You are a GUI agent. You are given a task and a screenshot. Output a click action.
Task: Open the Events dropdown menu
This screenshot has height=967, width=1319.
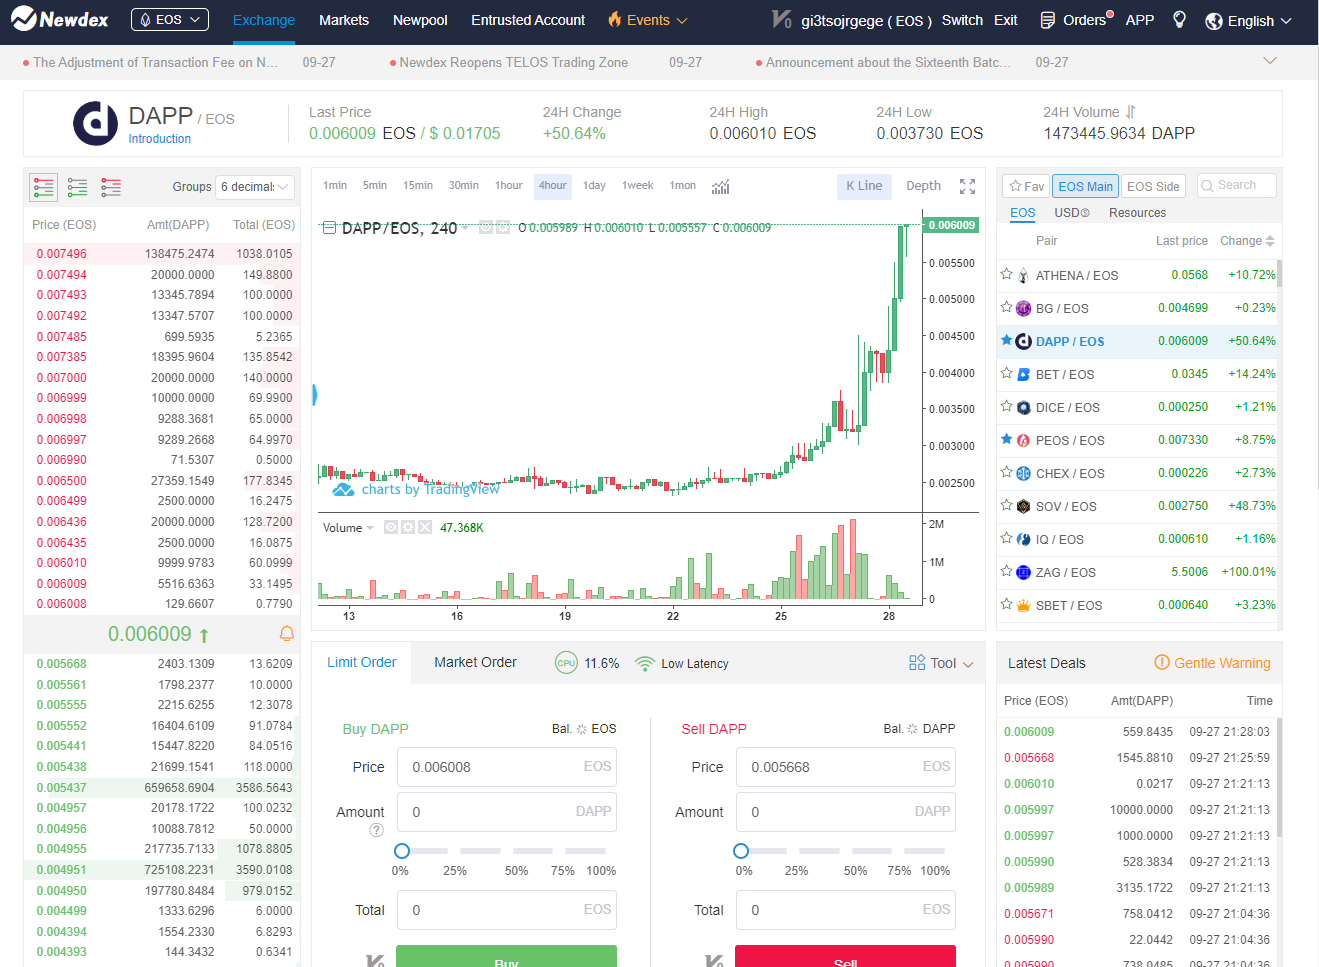[647, 20]
